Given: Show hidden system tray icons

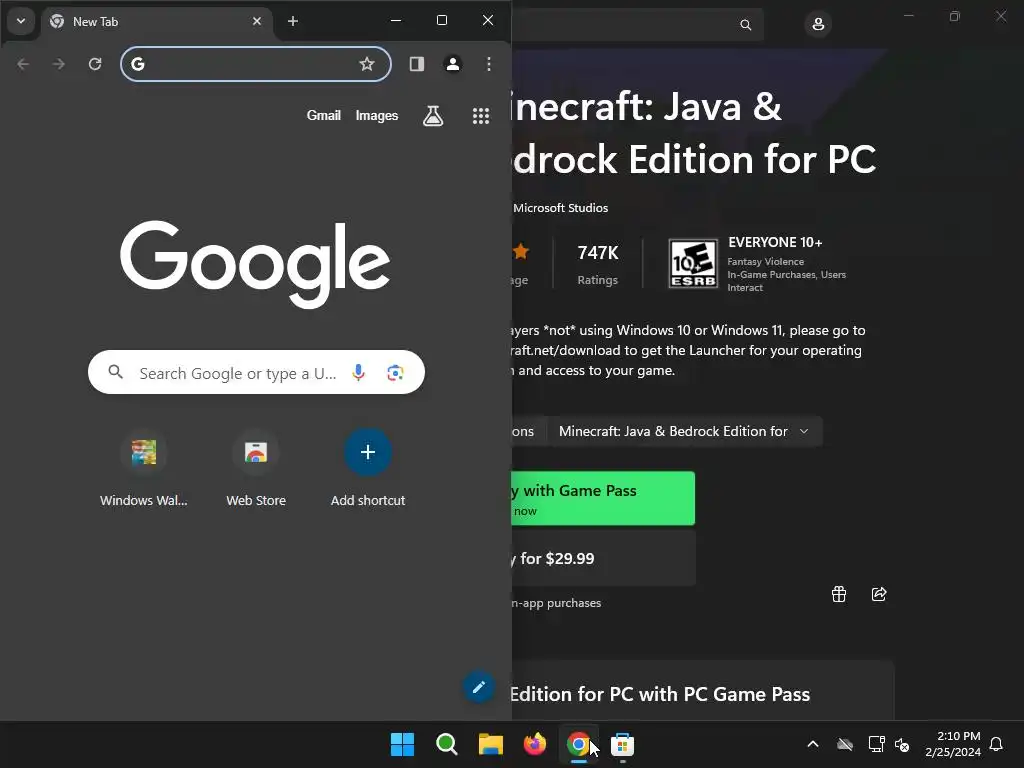Looking at the screenshot, I should [x=813, y=744].
